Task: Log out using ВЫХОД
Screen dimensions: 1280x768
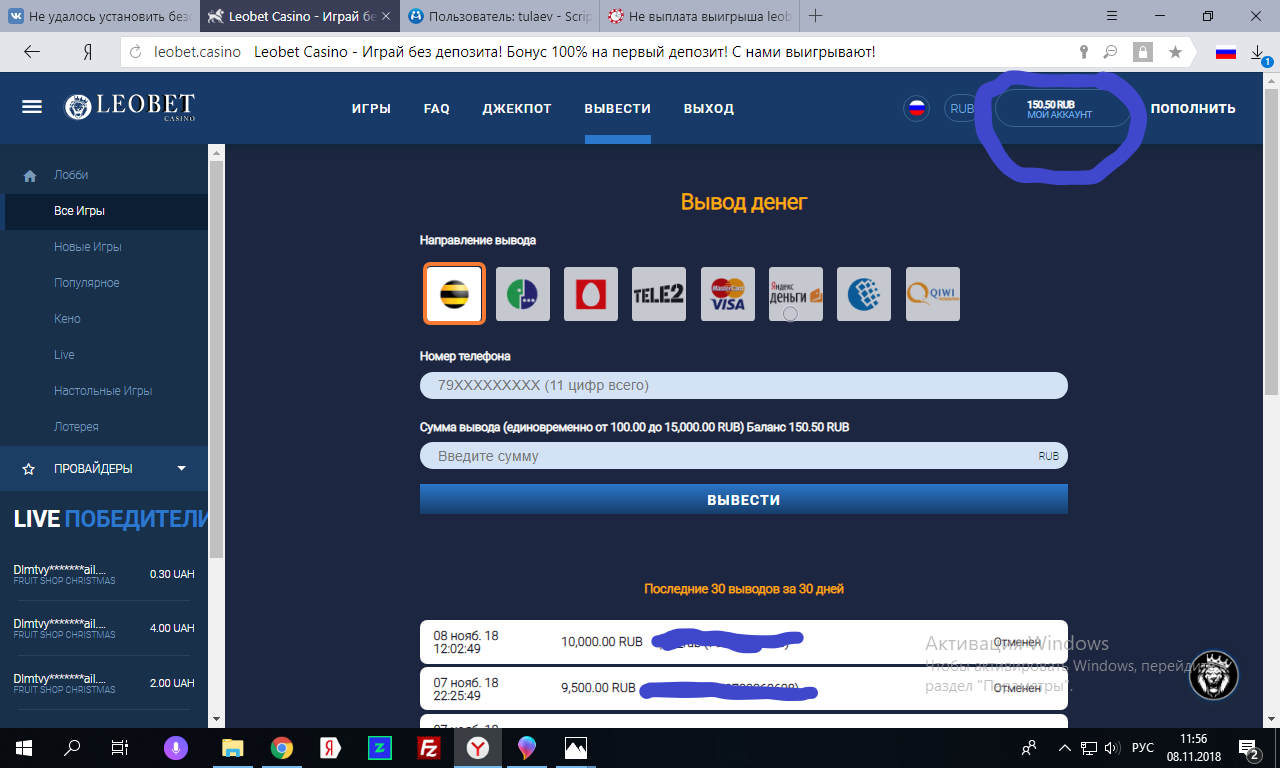Action: pyautogui.click(x=709, y=108)
